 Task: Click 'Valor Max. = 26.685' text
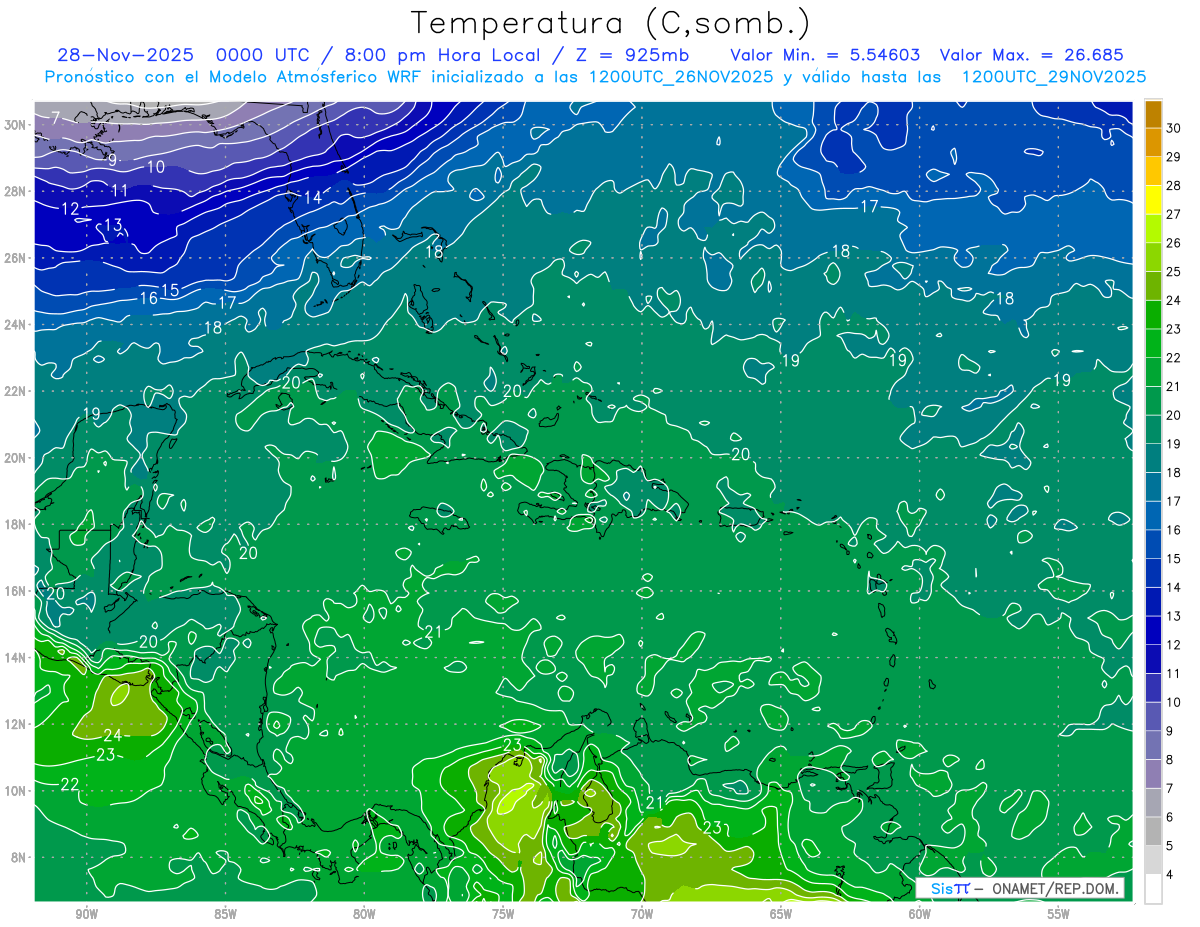click(x=1032, y=55)
